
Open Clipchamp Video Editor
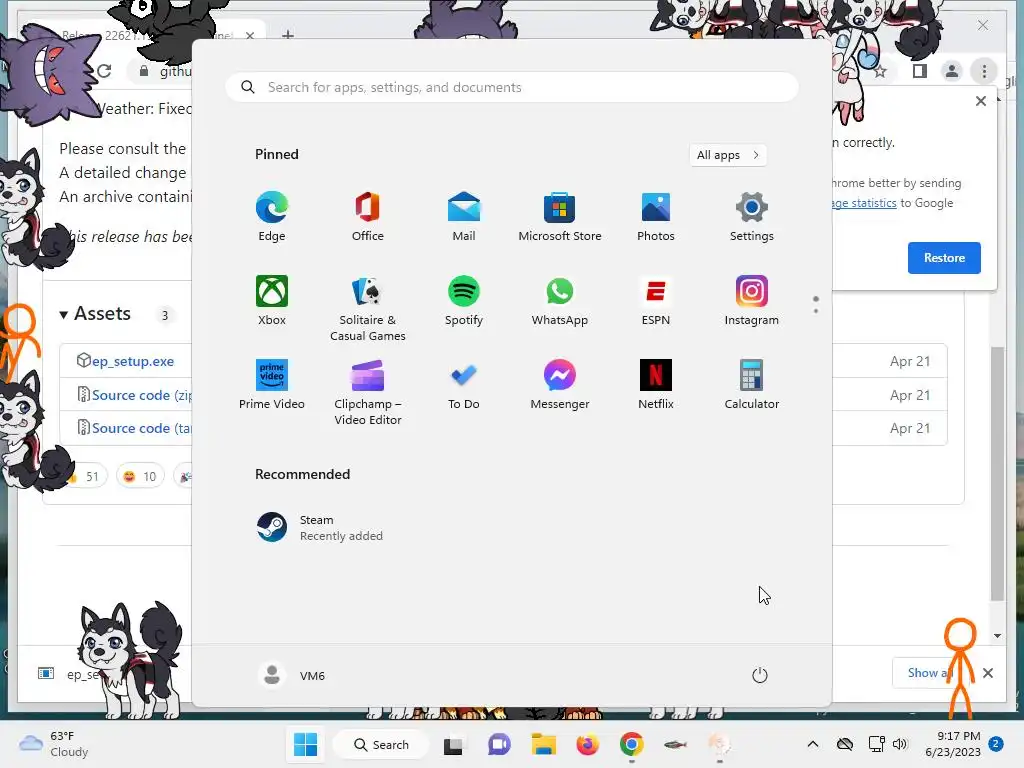368,393
